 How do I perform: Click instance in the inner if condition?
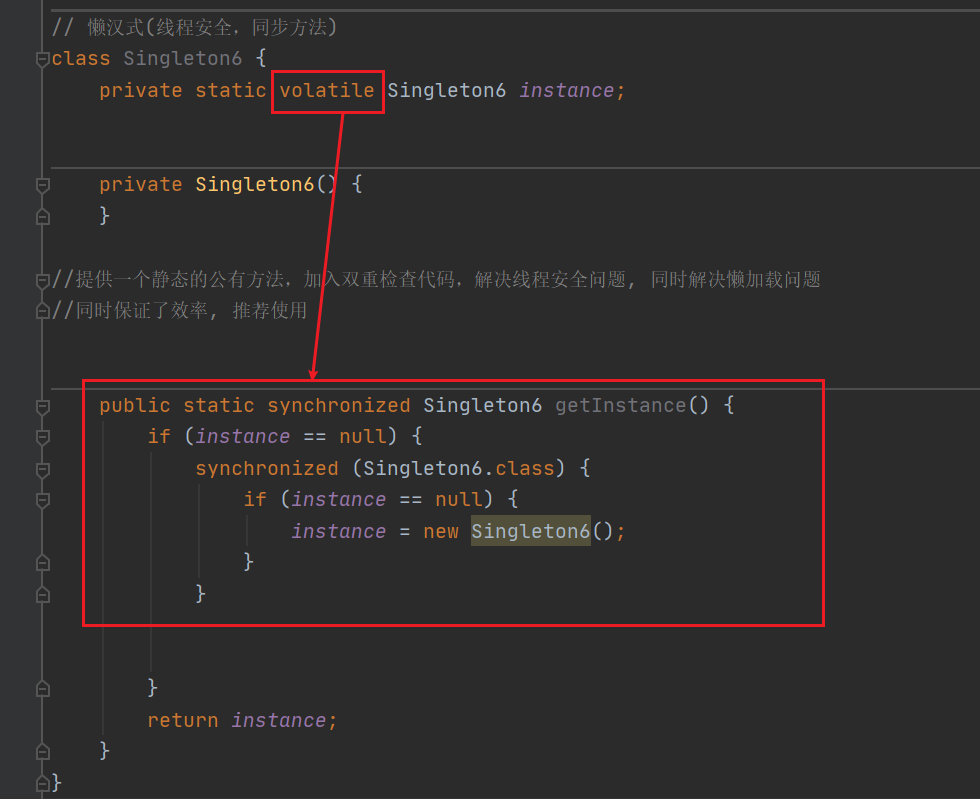point(339,499)
